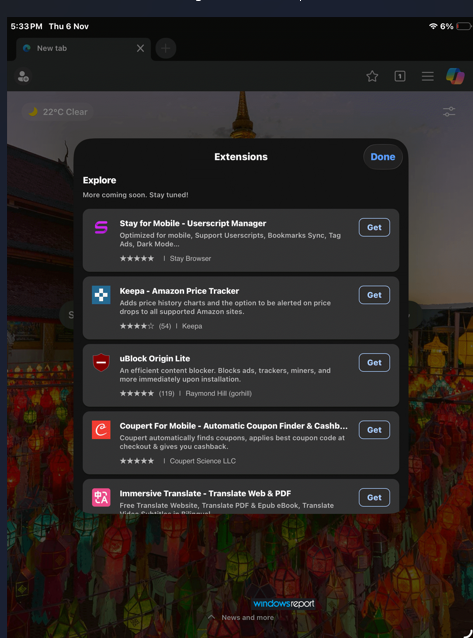Click the battery indicator in status bar

[x=463, y=26]
